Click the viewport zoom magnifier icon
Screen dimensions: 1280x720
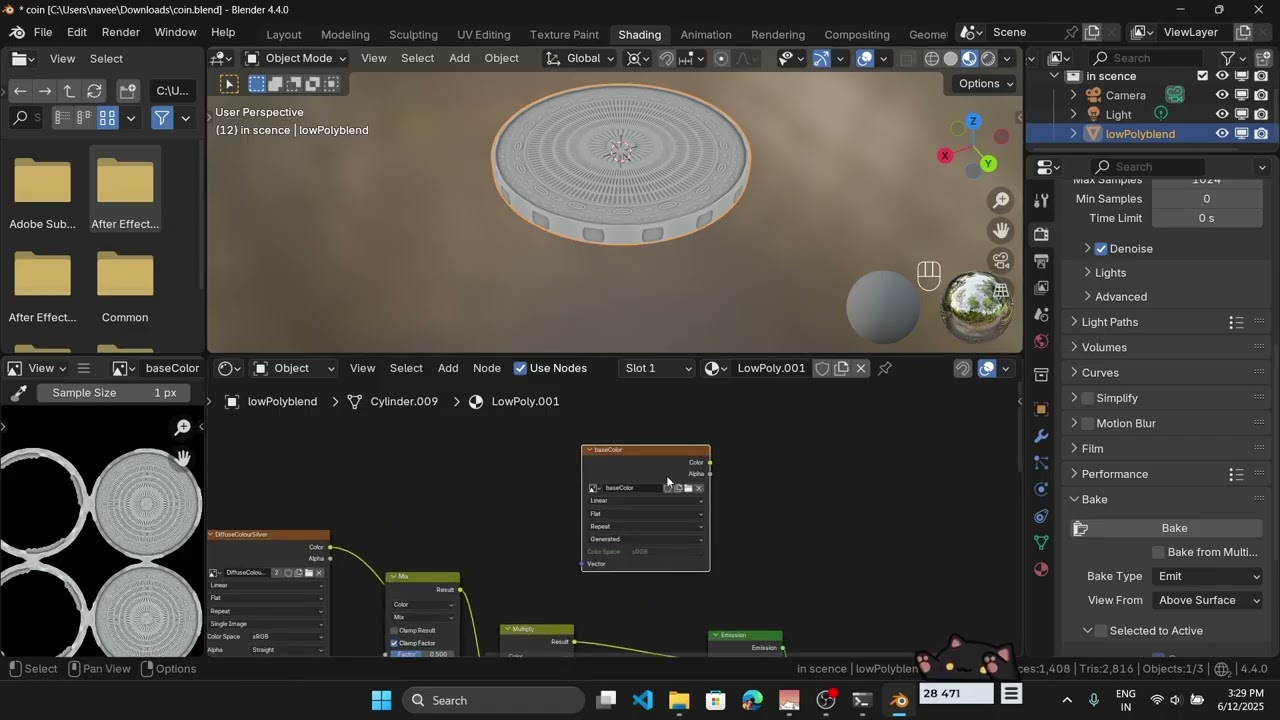(x=1001, y=201)
